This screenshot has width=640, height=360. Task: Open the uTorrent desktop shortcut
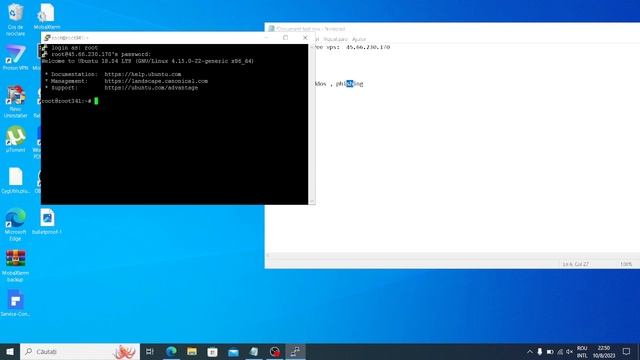click(16, 139)
